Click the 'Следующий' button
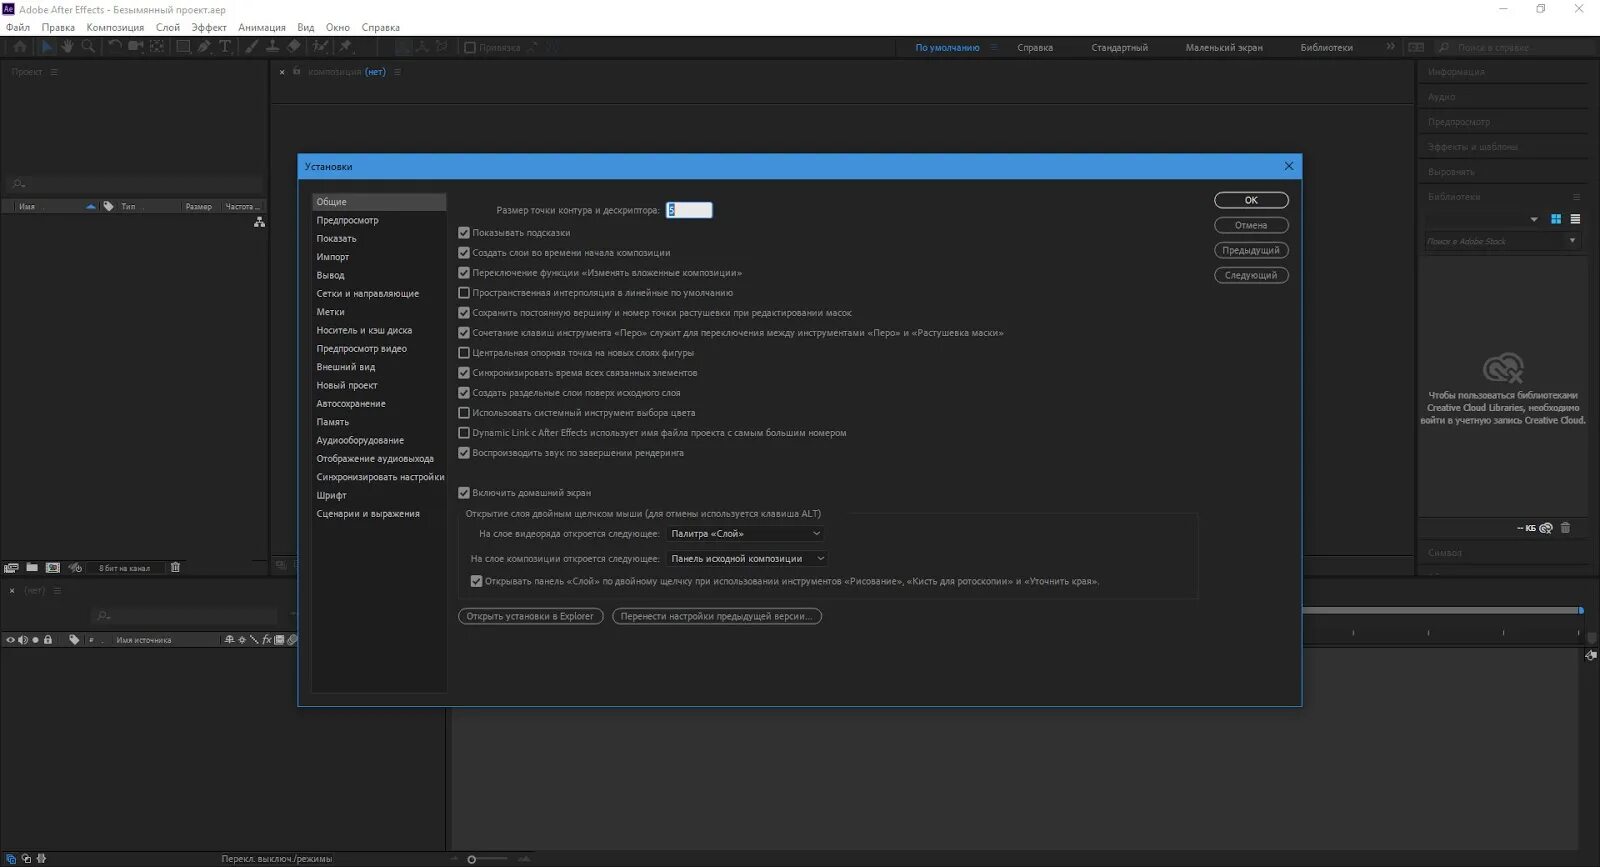 click(1251, 275)
